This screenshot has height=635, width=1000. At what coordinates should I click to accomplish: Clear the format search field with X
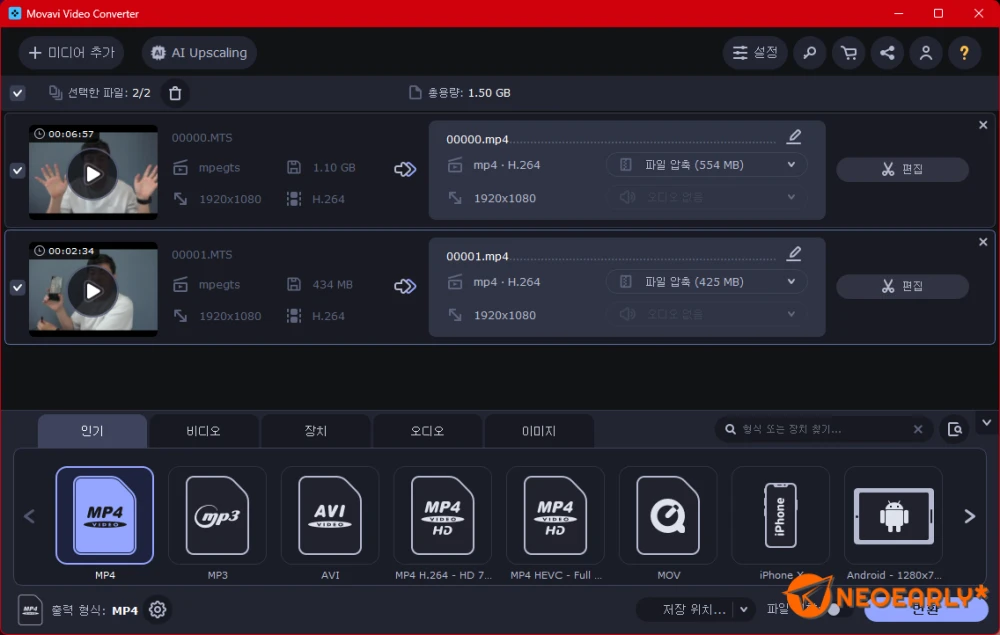point(918,429)
